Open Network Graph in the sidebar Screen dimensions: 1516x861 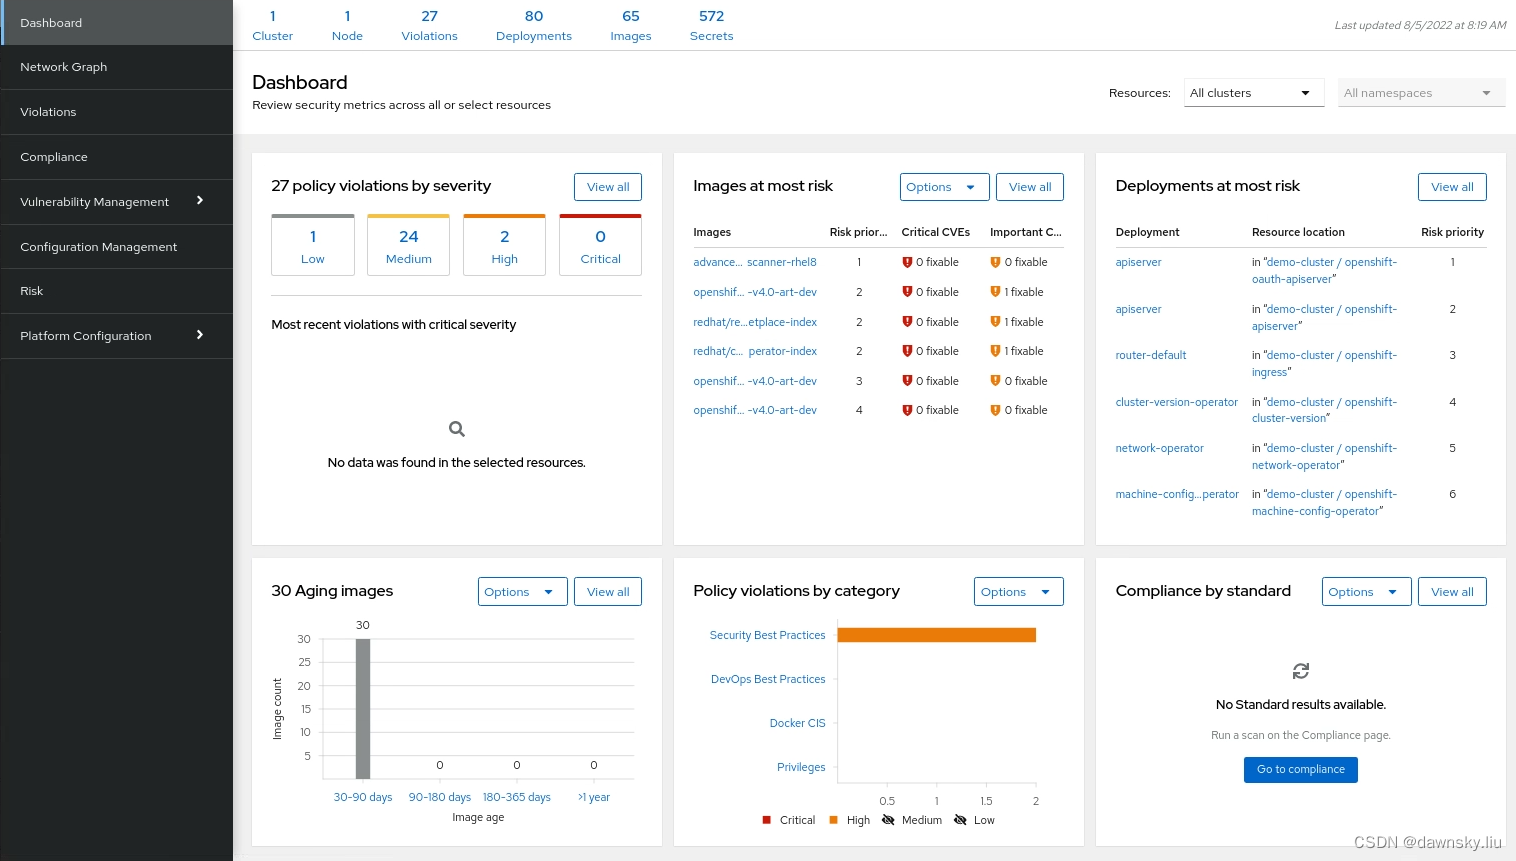point(116,67)
